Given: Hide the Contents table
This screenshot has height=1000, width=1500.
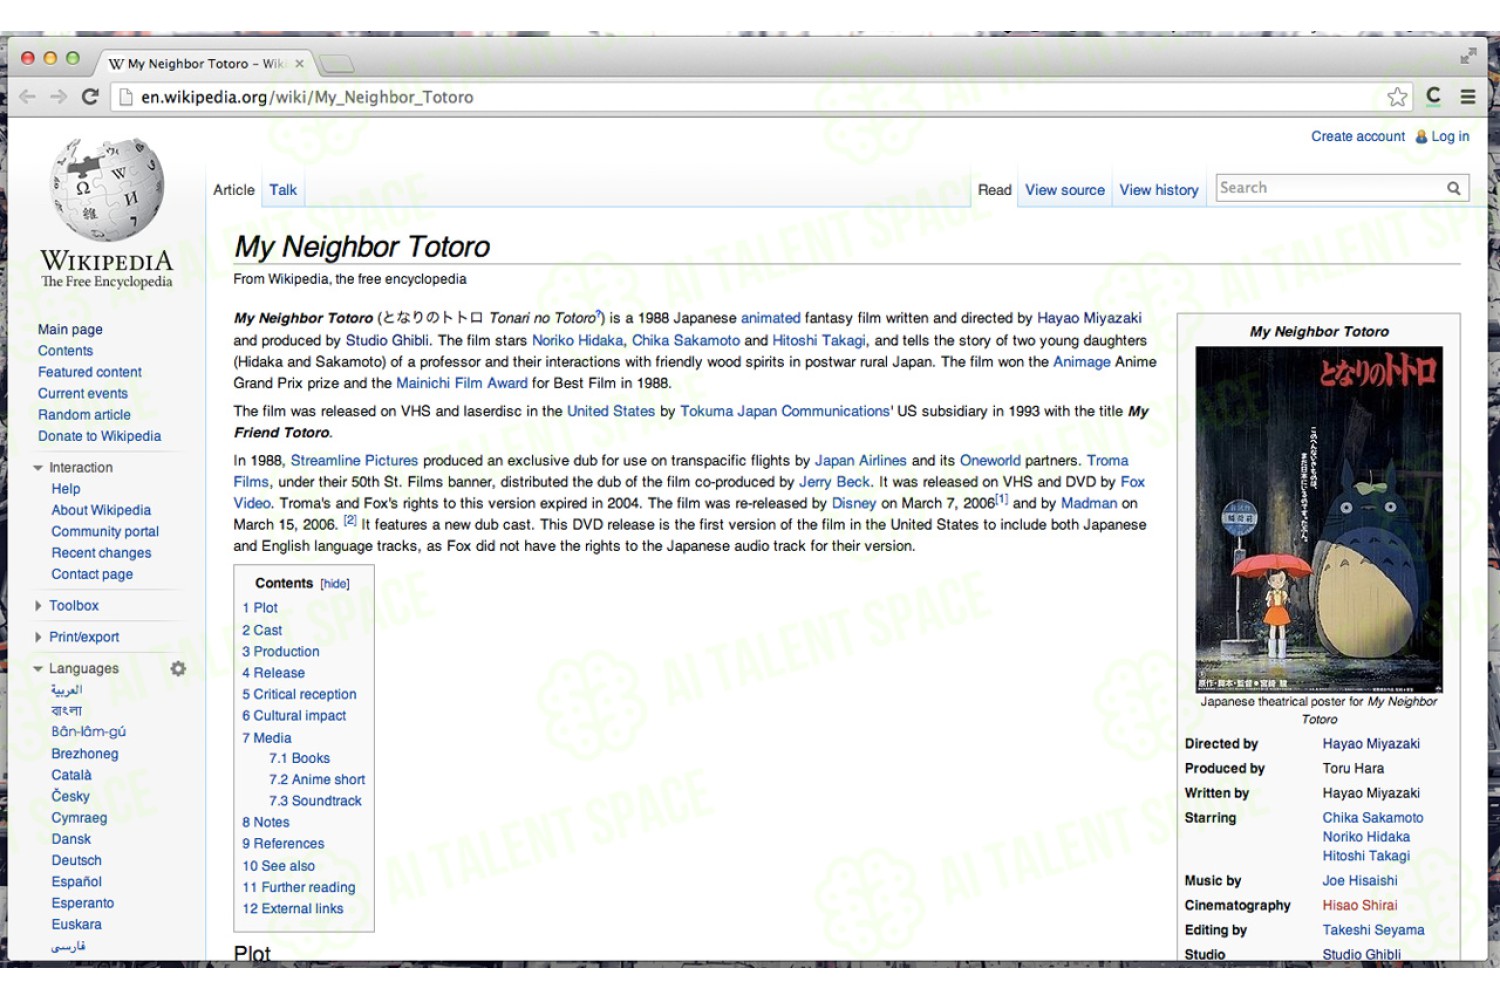Looking at the screenshot, I should (x=335, y=584).
